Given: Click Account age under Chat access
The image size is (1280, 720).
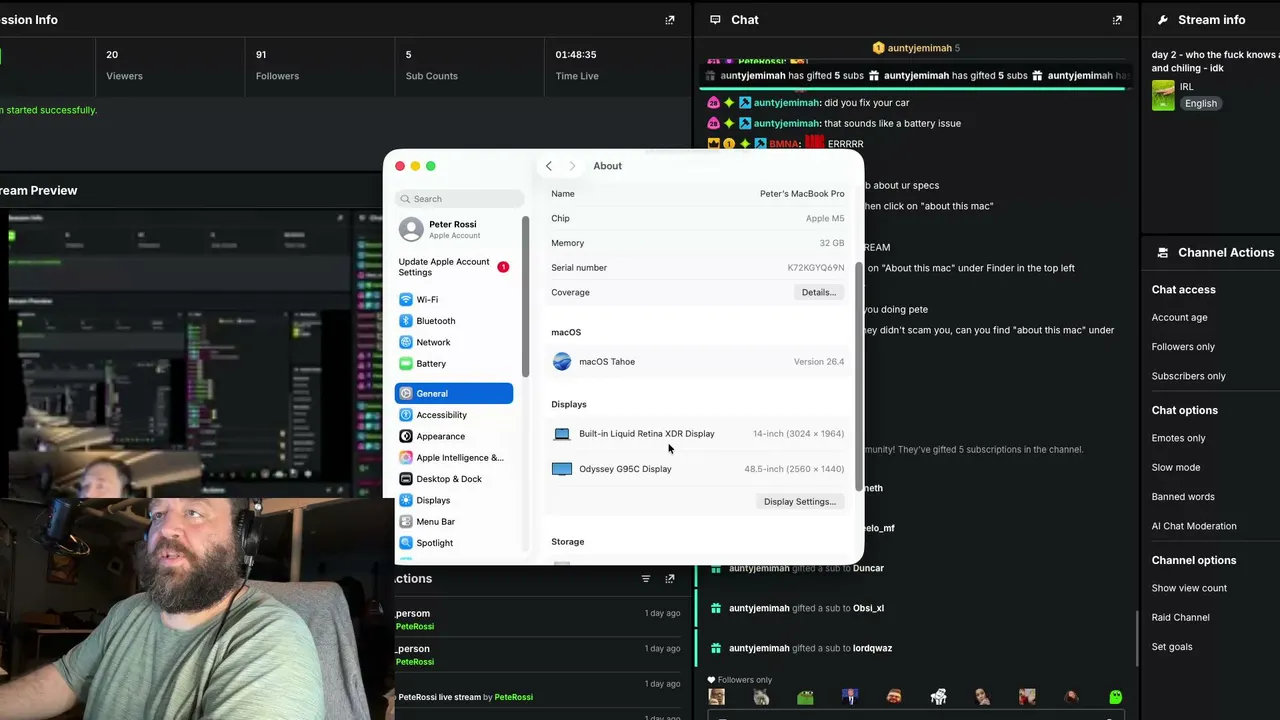Looking at the screenshot, I should coord(1179,318).
